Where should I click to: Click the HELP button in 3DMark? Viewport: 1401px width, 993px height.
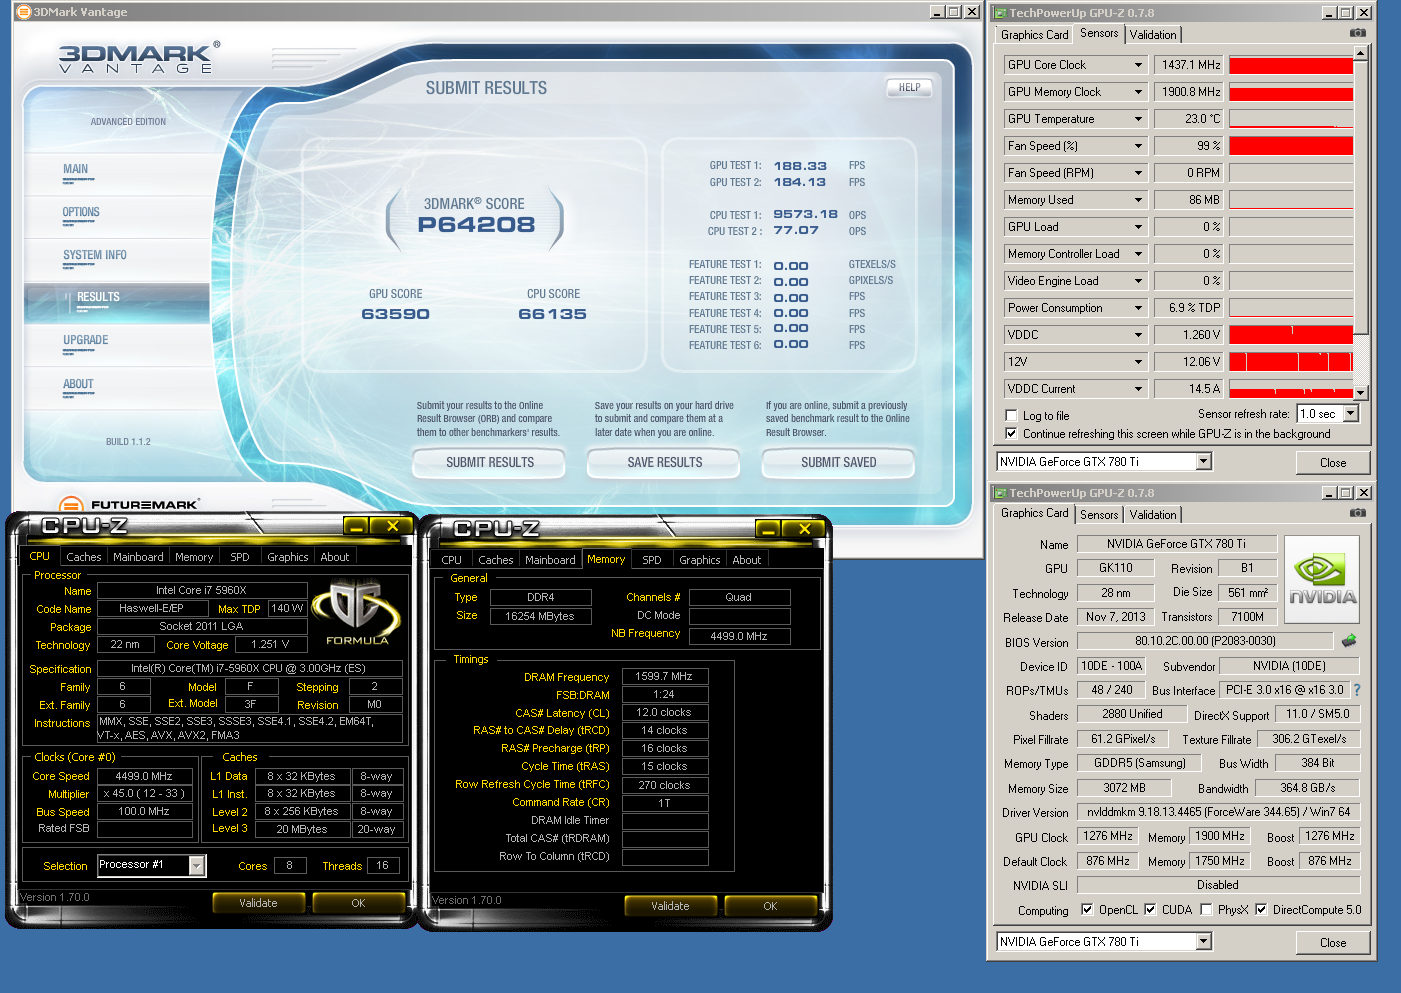pyautogui.click(x=909, y=88)
